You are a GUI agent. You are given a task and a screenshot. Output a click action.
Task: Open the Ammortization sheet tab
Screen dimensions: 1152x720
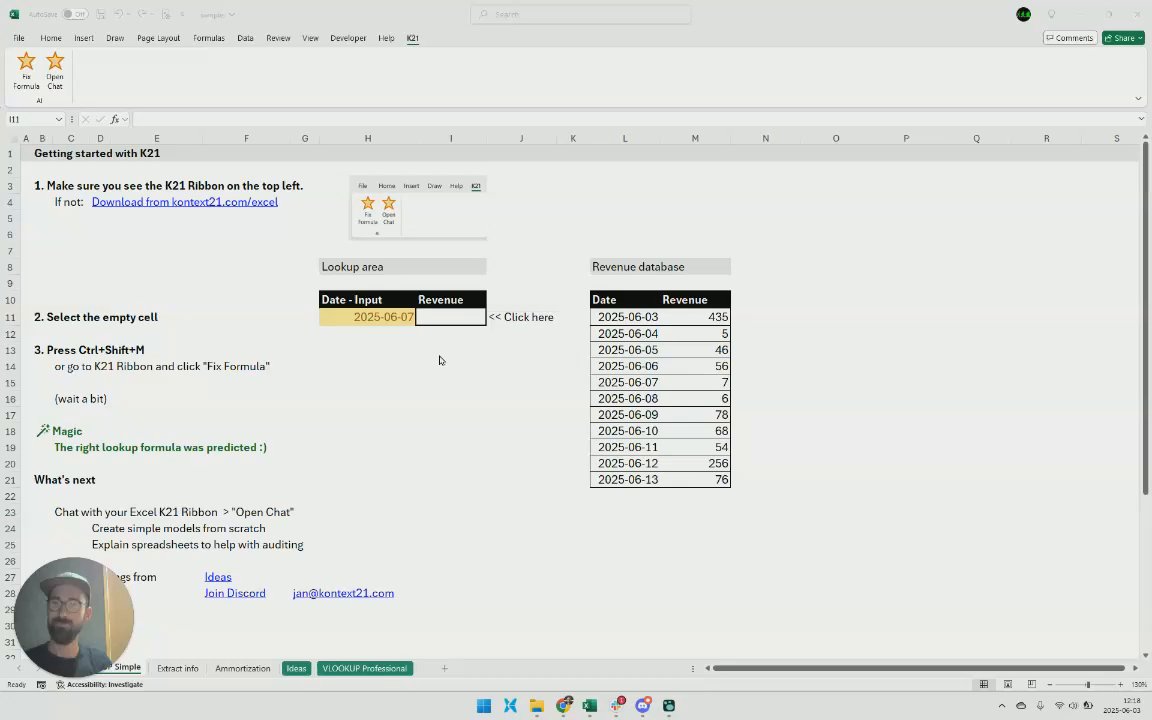(x=243, y=669)
